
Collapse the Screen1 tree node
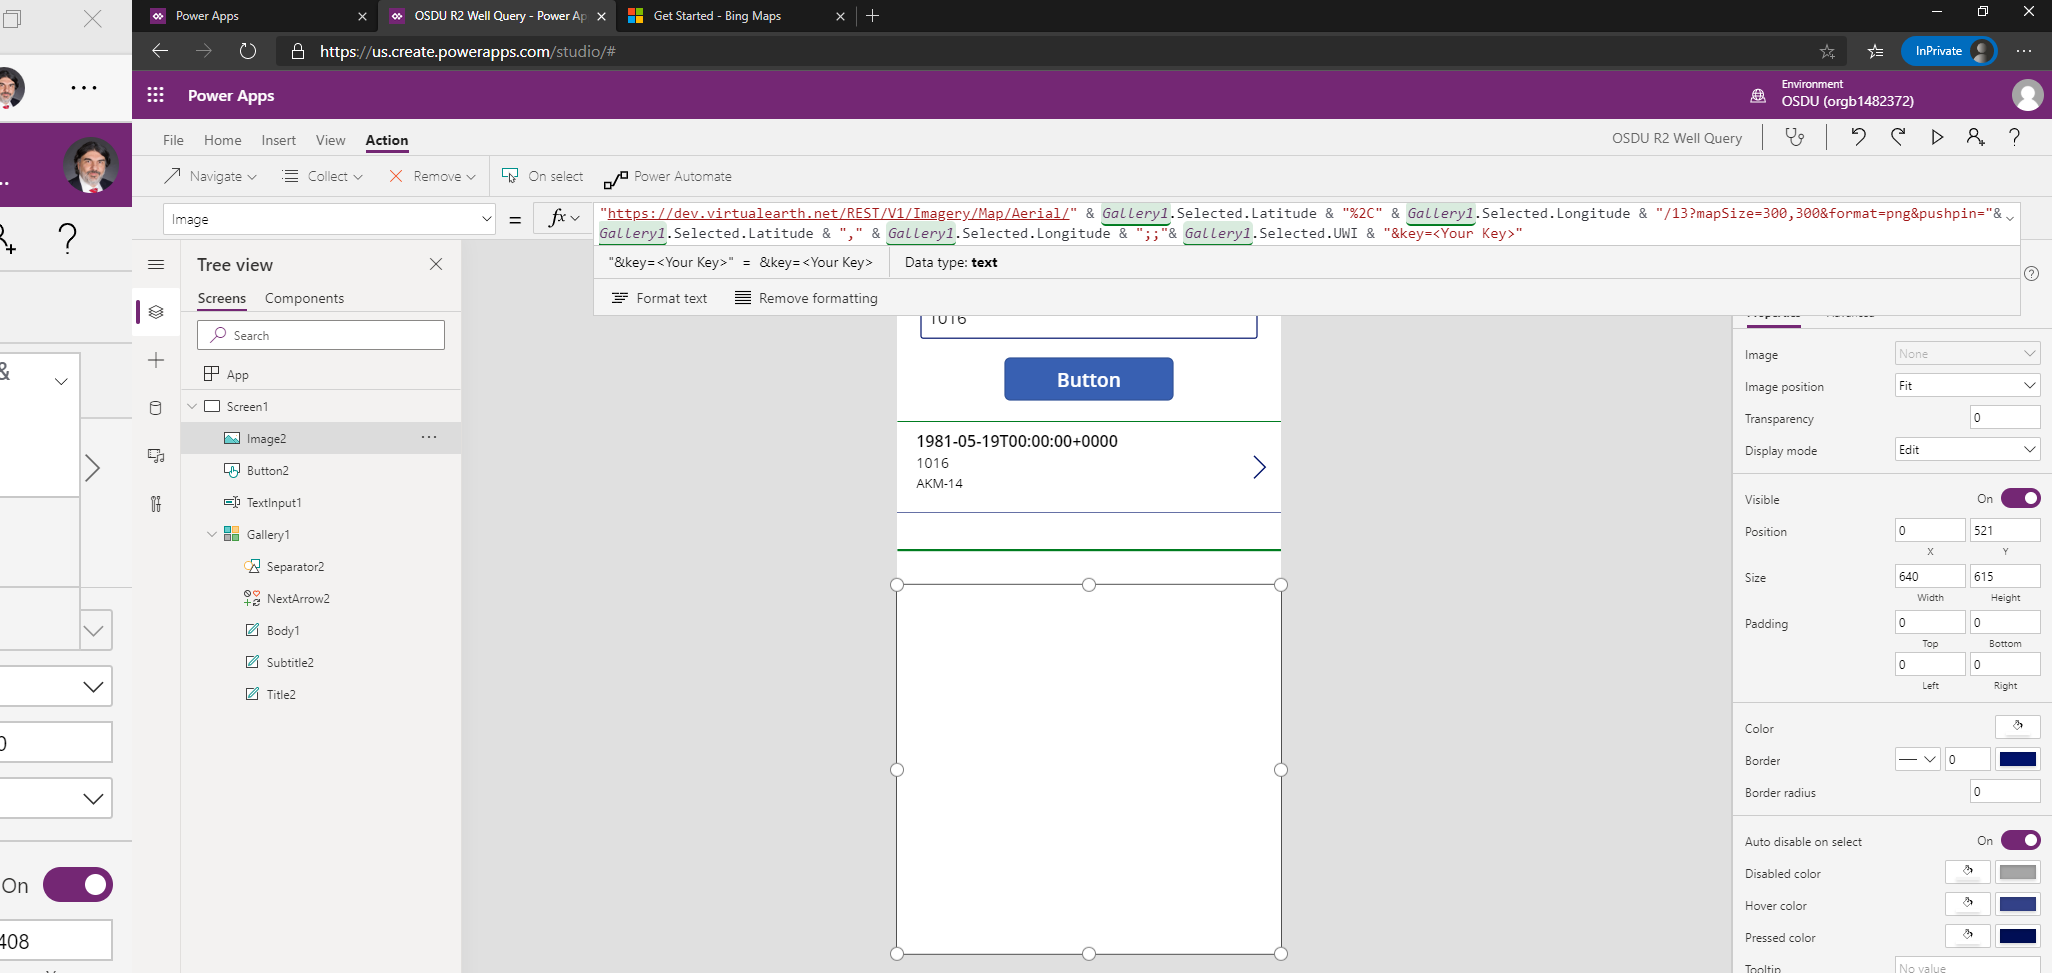click(x=192, y=406)
